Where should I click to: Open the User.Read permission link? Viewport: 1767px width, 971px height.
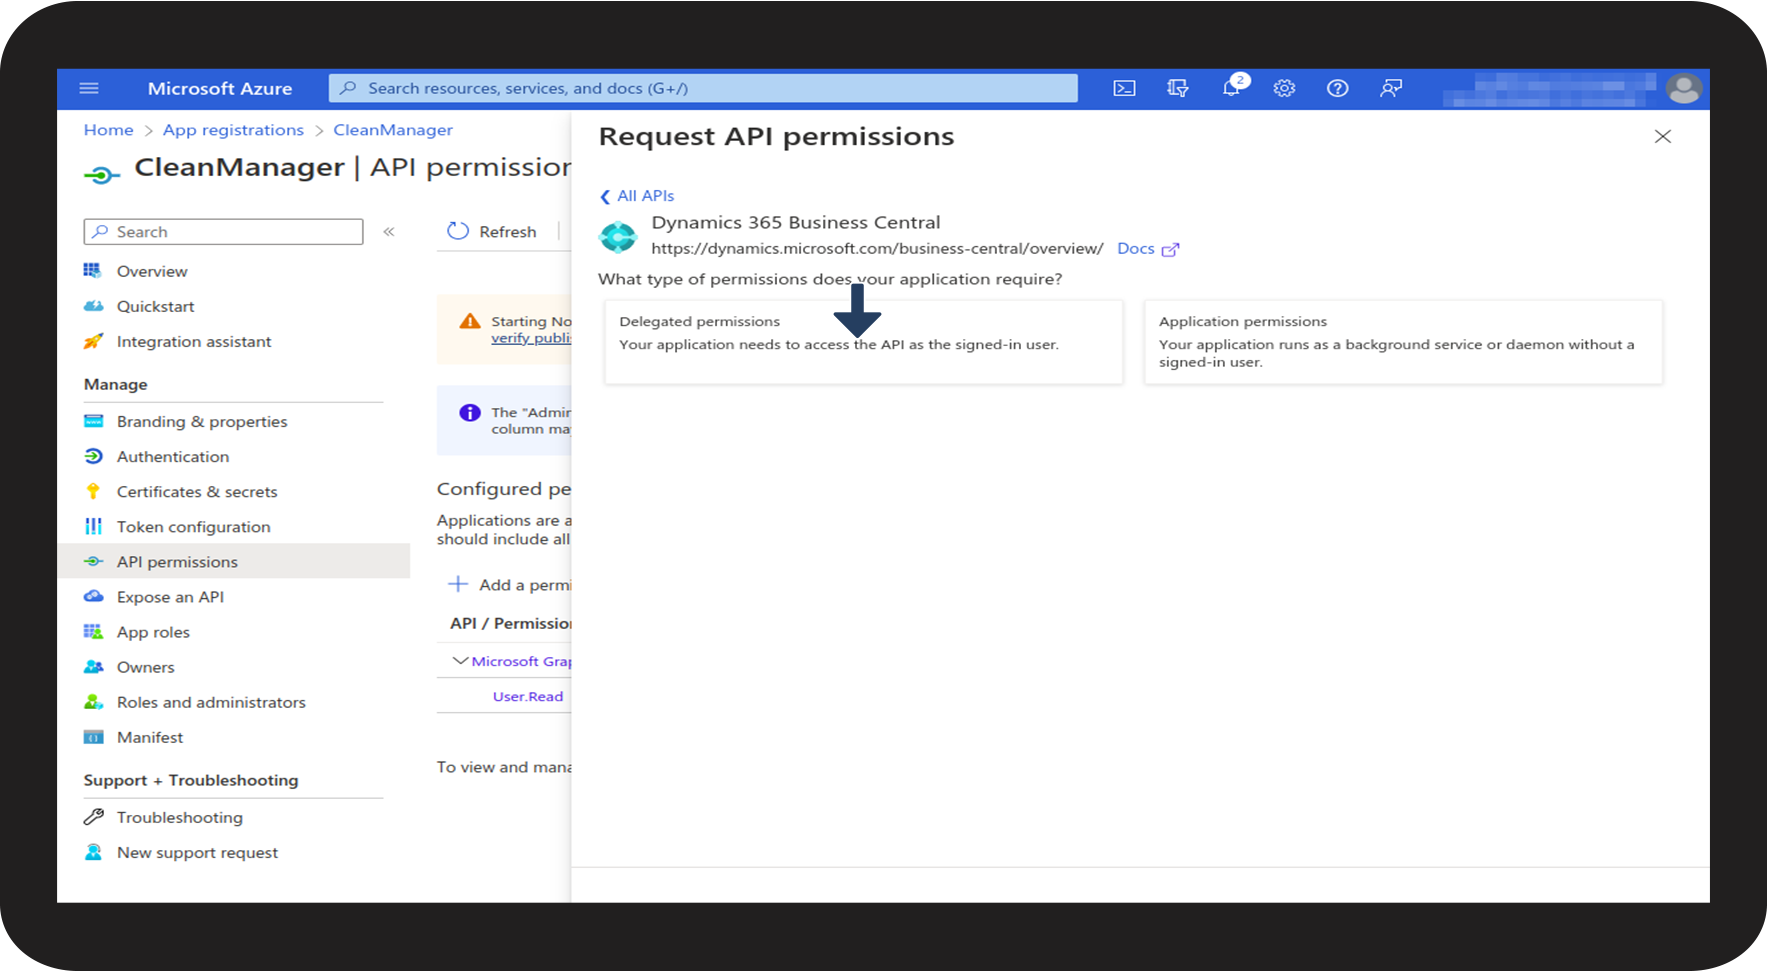click(528, 696)
